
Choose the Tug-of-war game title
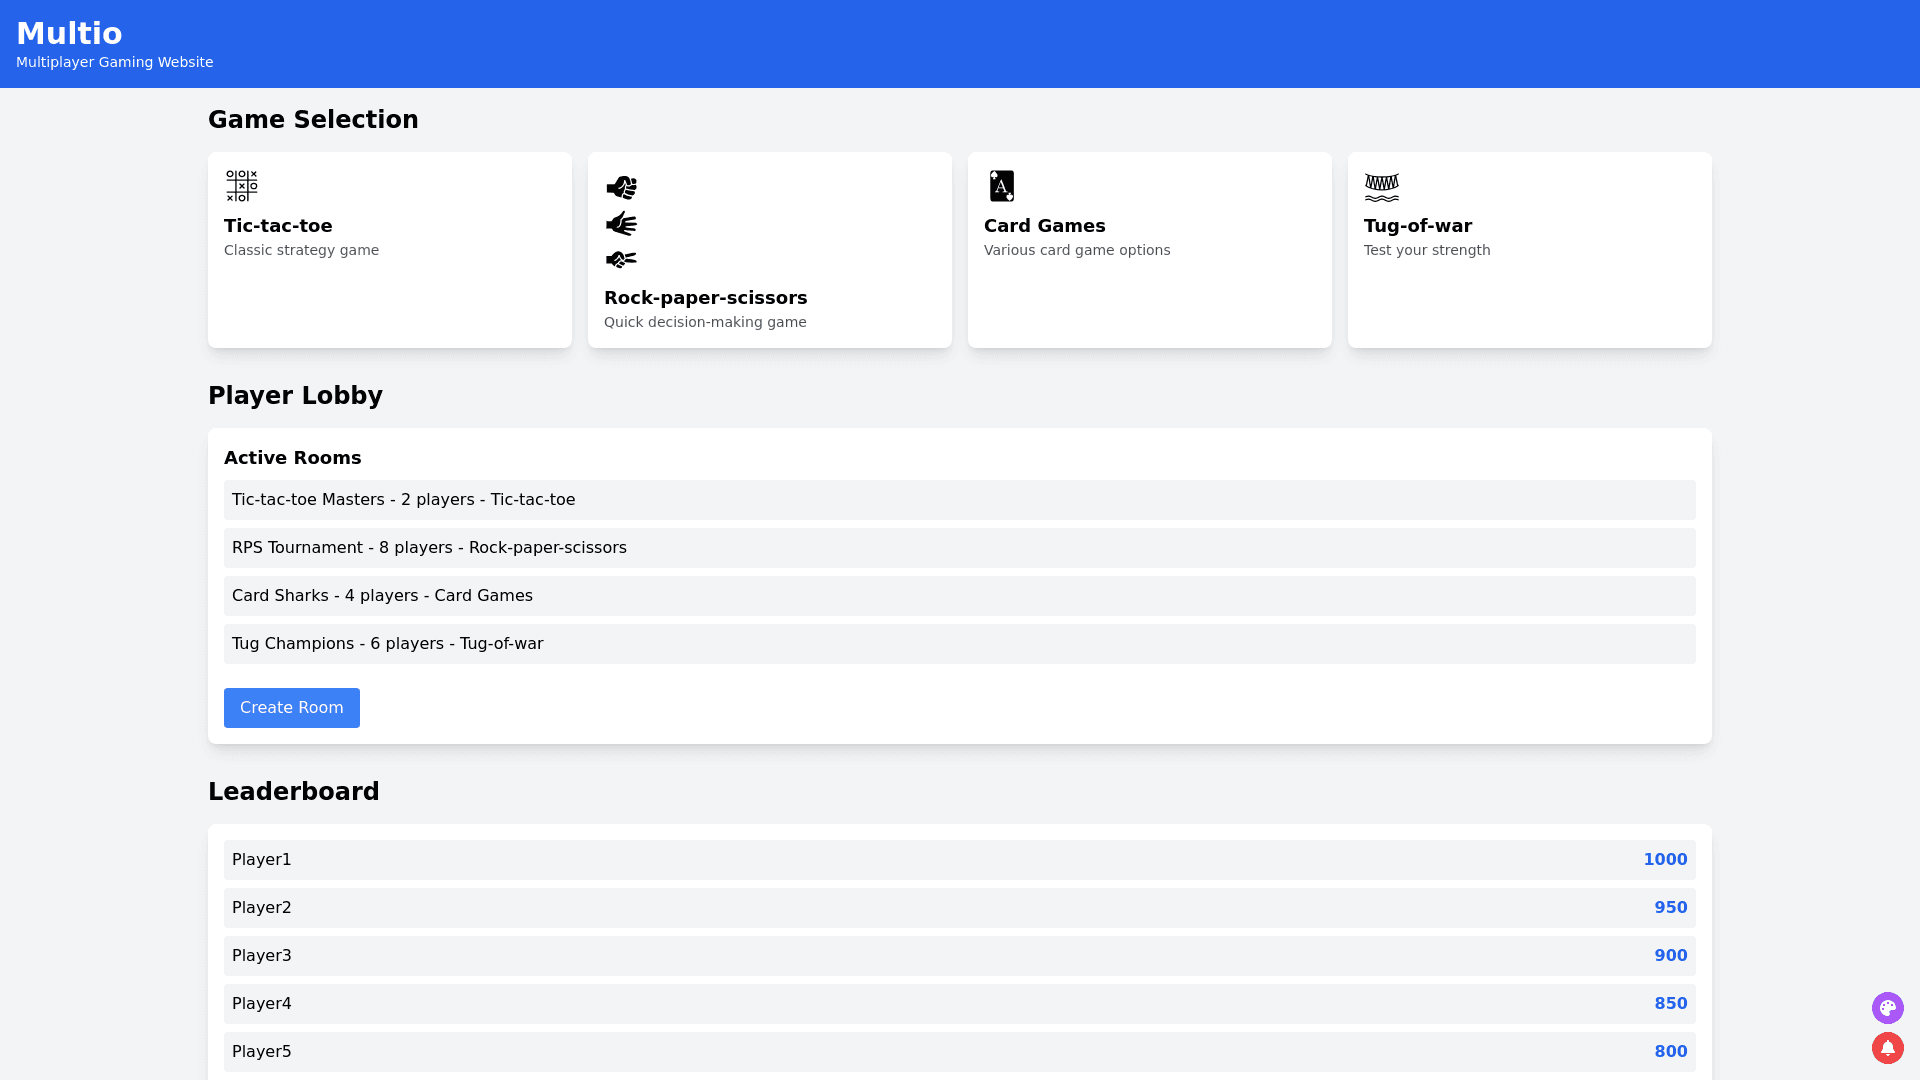click(x=1417, y=226)
